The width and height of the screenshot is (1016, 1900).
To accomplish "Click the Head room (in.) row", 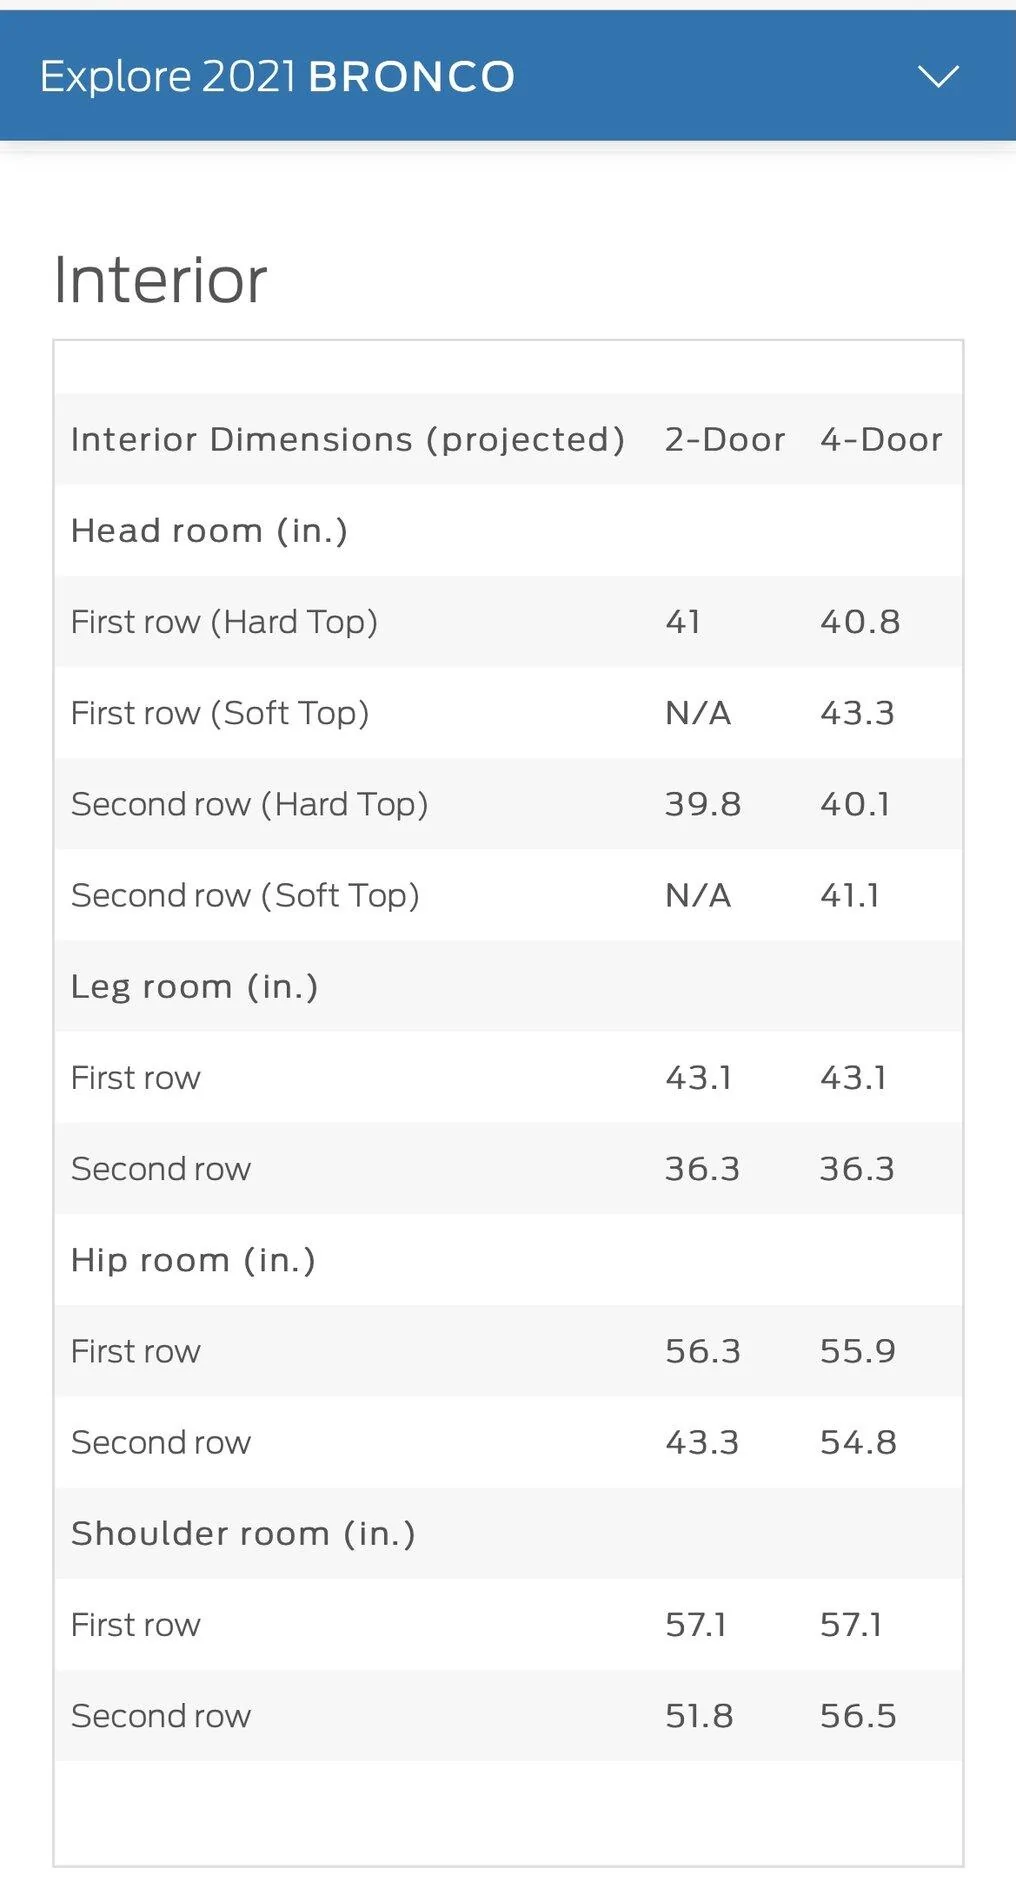I will pos(508,530).
